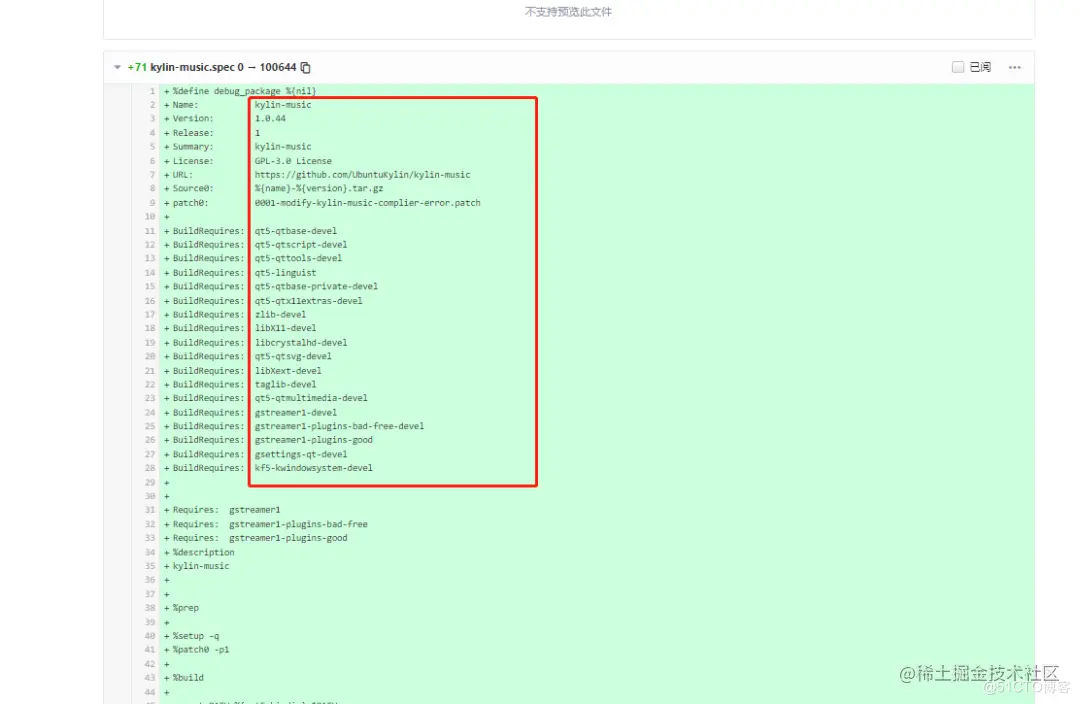
Task: Click the Requires: gstreamer1 line
Action: coord(222,510)
